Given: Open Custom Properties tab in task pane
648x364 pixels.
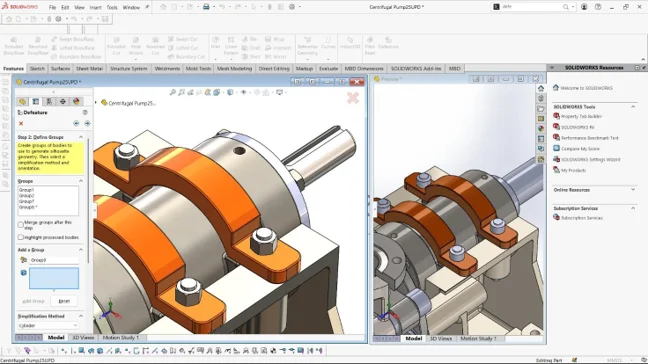Looking at the screenshot, I should click(x=541, y=139).
